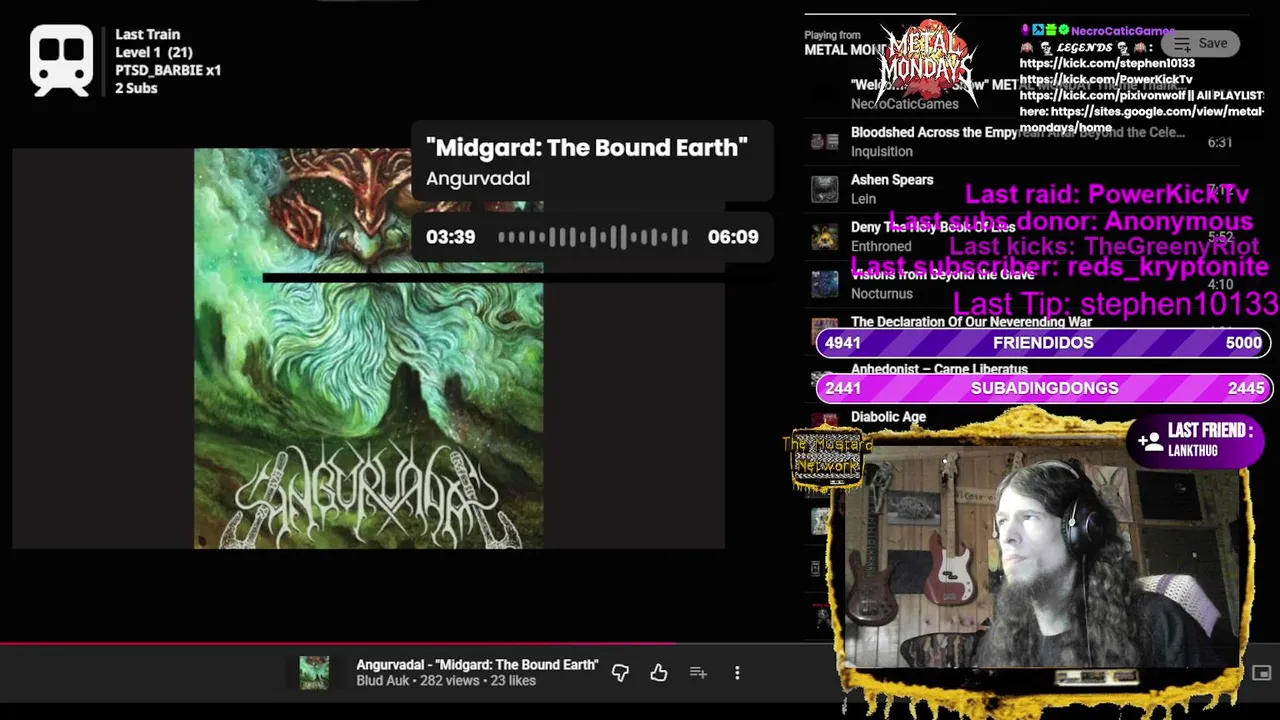This screenshot has width=1280, height=720.
Task: Play 'Ashen Spears' by Lein
Action: click(892, 180)
